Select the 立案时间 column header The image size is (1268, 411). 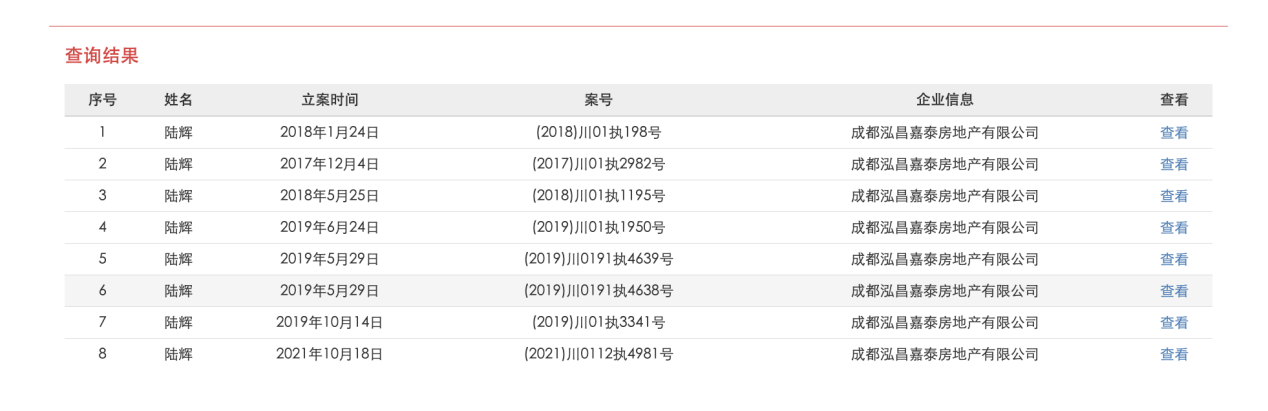point(329,100)
